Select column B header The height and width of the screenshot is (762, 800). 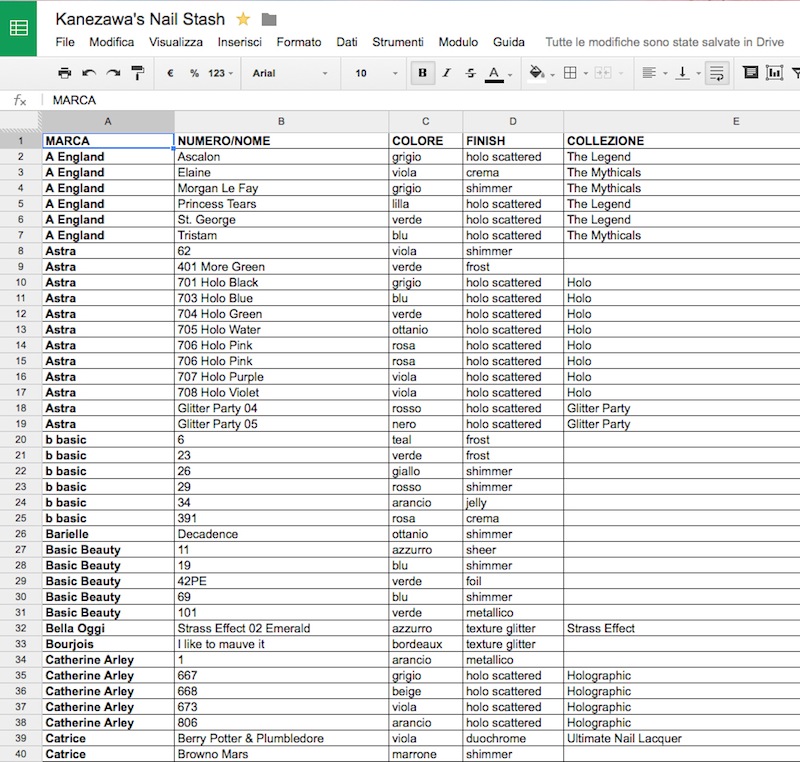[x=281, y=121]
